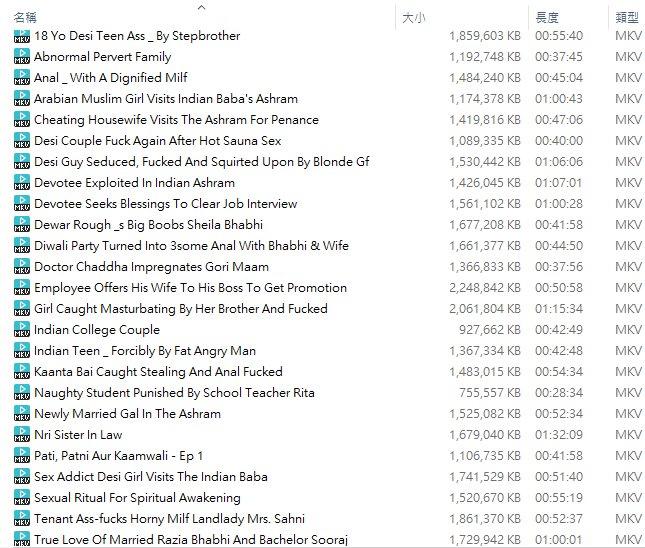Select the Cheating Housewife Visits The Ashram filename

tap(176, 120)
